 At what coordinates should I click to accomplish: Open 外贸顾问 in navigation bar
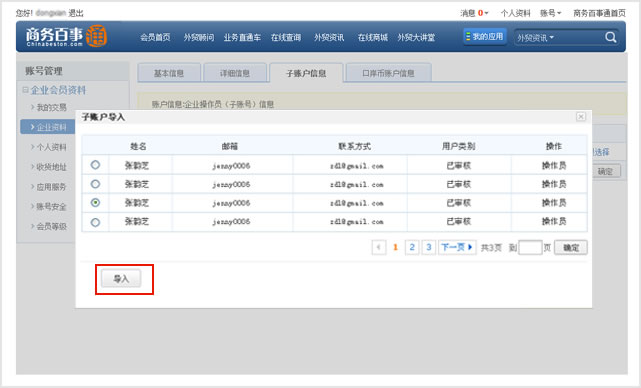199,37
